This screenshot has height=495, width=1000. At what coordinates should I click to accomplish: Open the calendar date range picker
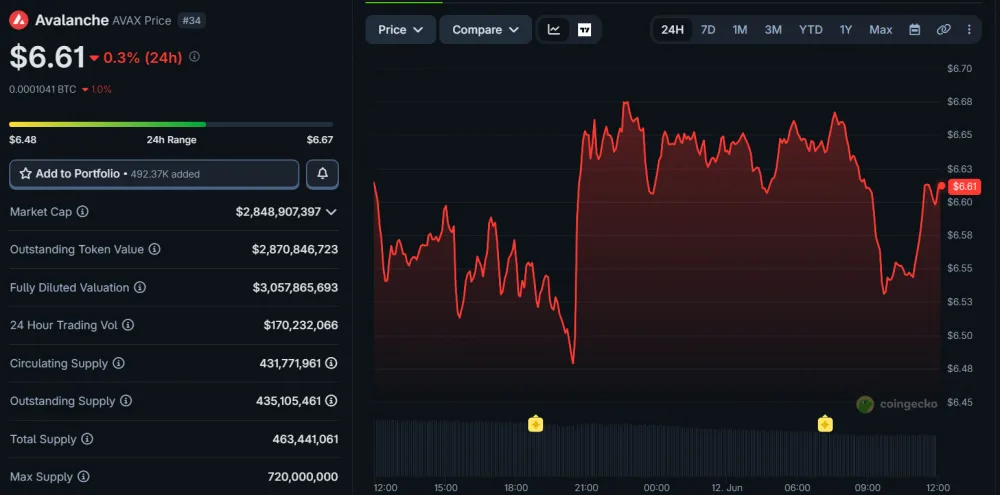click(x=915, y=30)
